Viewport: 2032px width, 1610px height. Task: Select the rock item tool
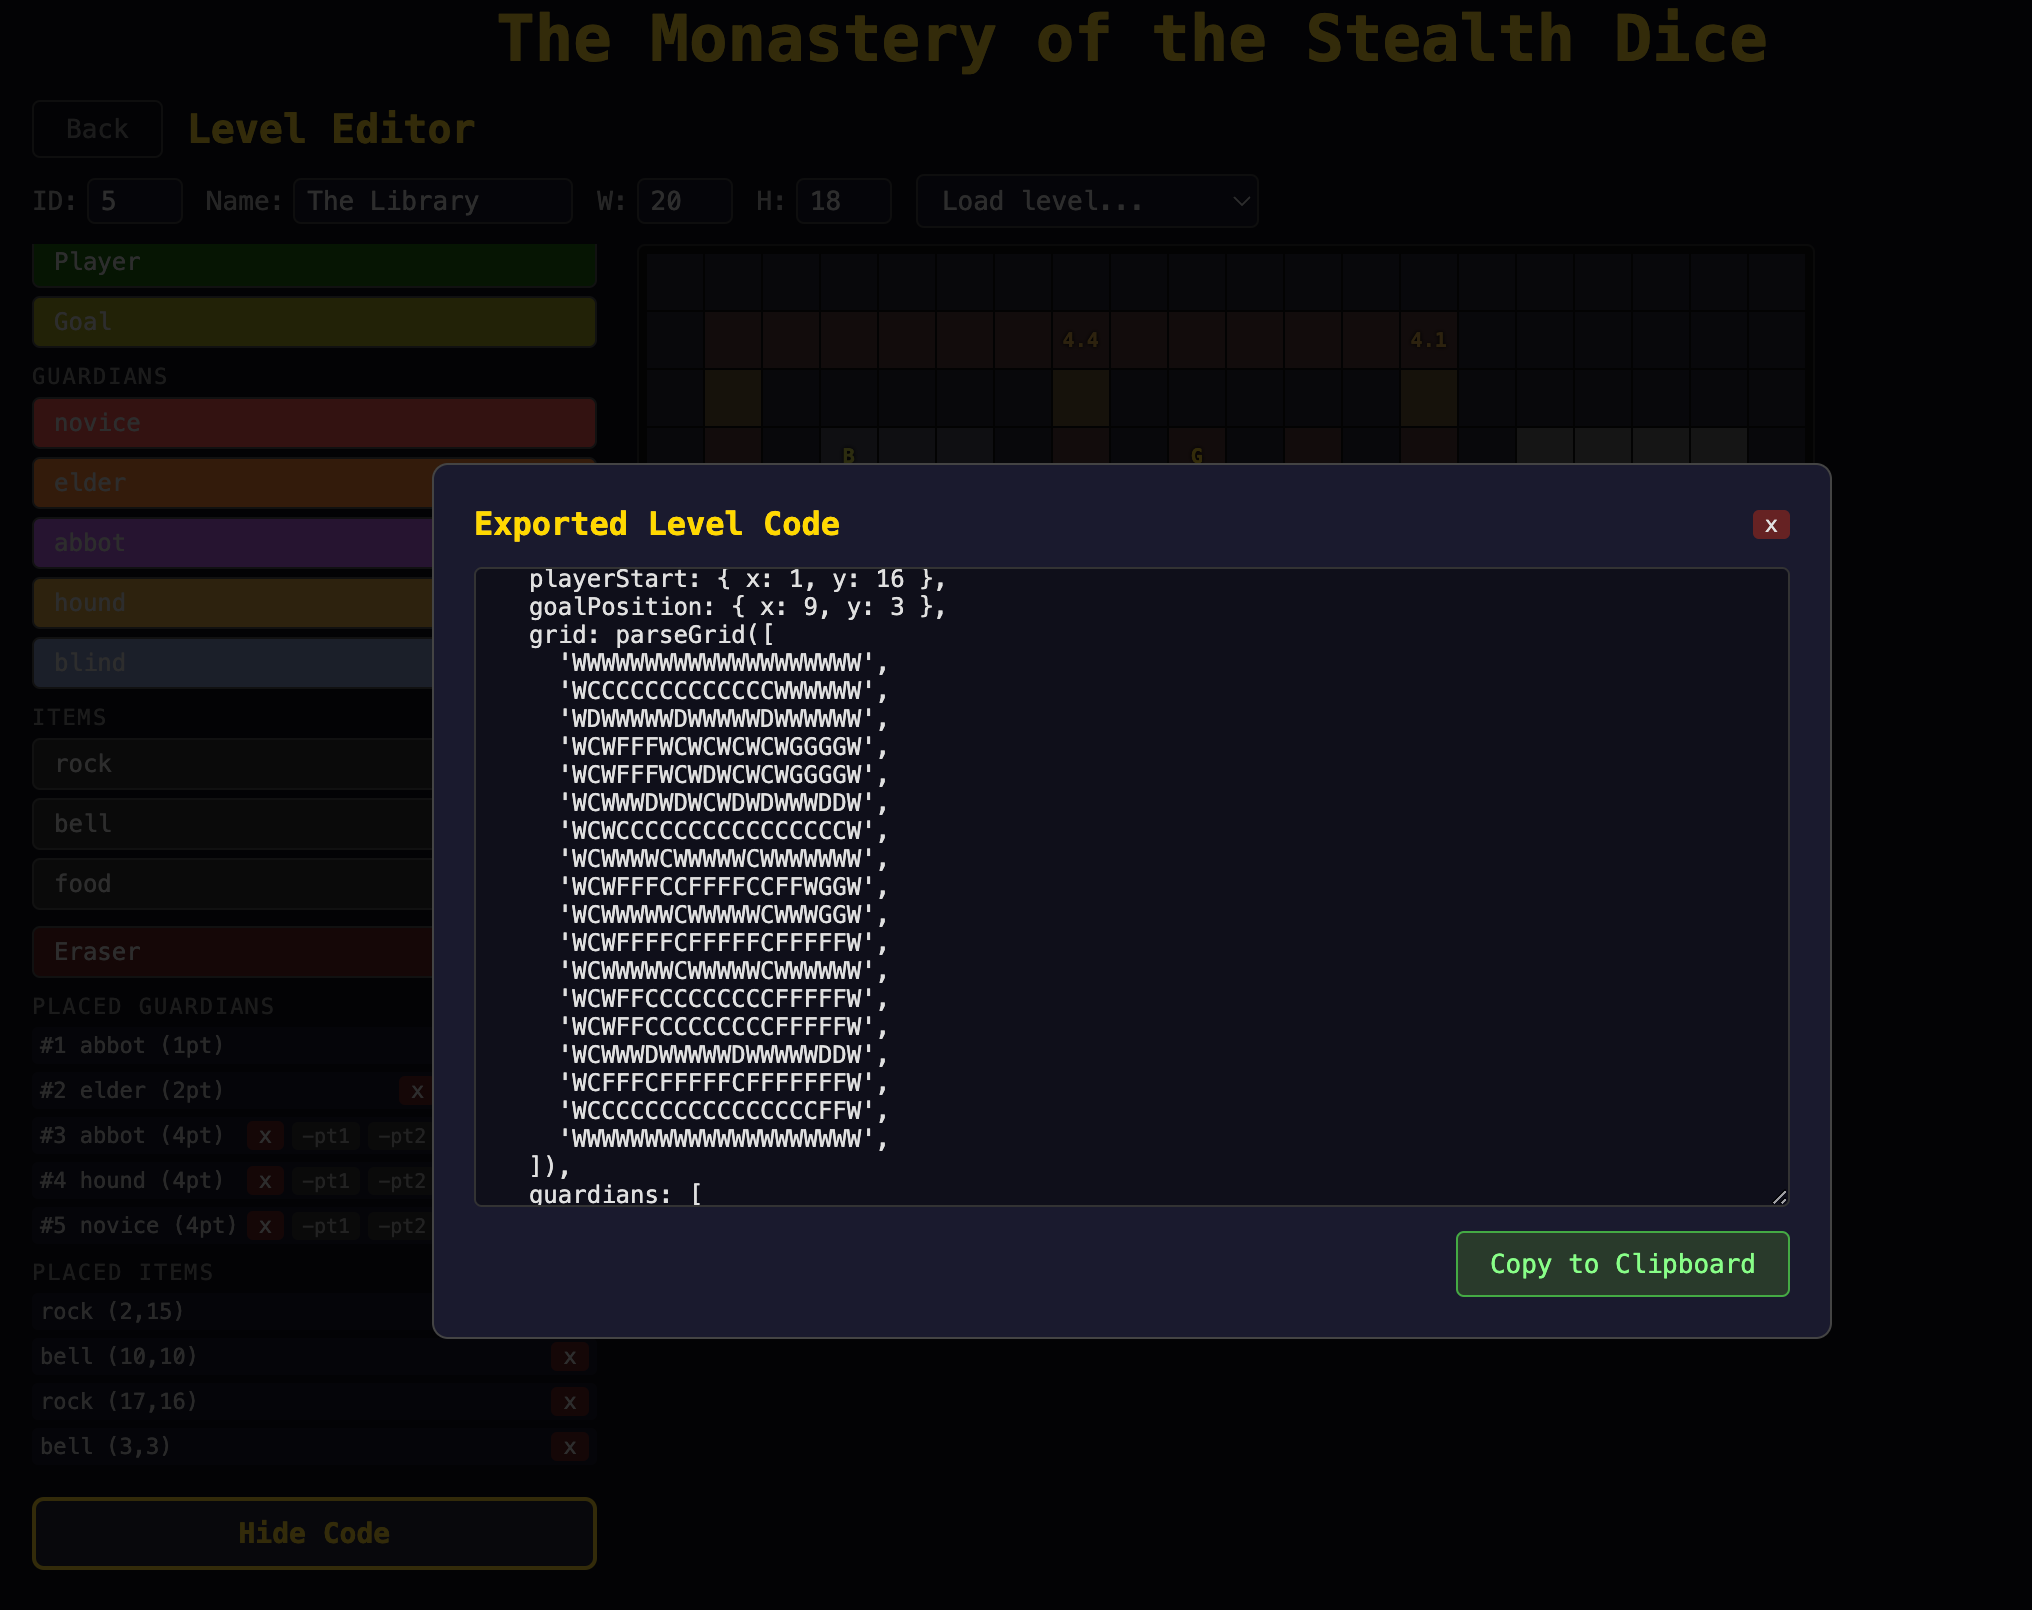233,764
